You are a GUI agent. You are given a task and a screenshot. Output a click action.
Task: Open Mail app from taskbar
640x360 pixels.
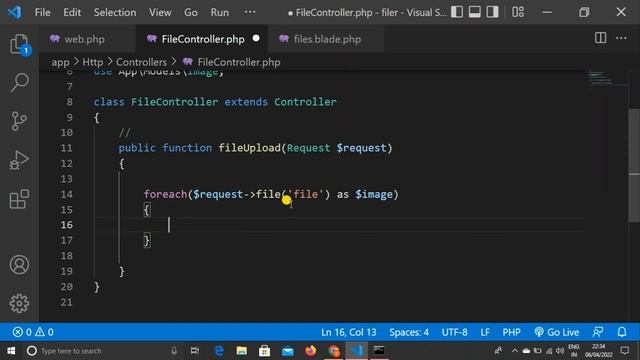click(x=288, y=351)
